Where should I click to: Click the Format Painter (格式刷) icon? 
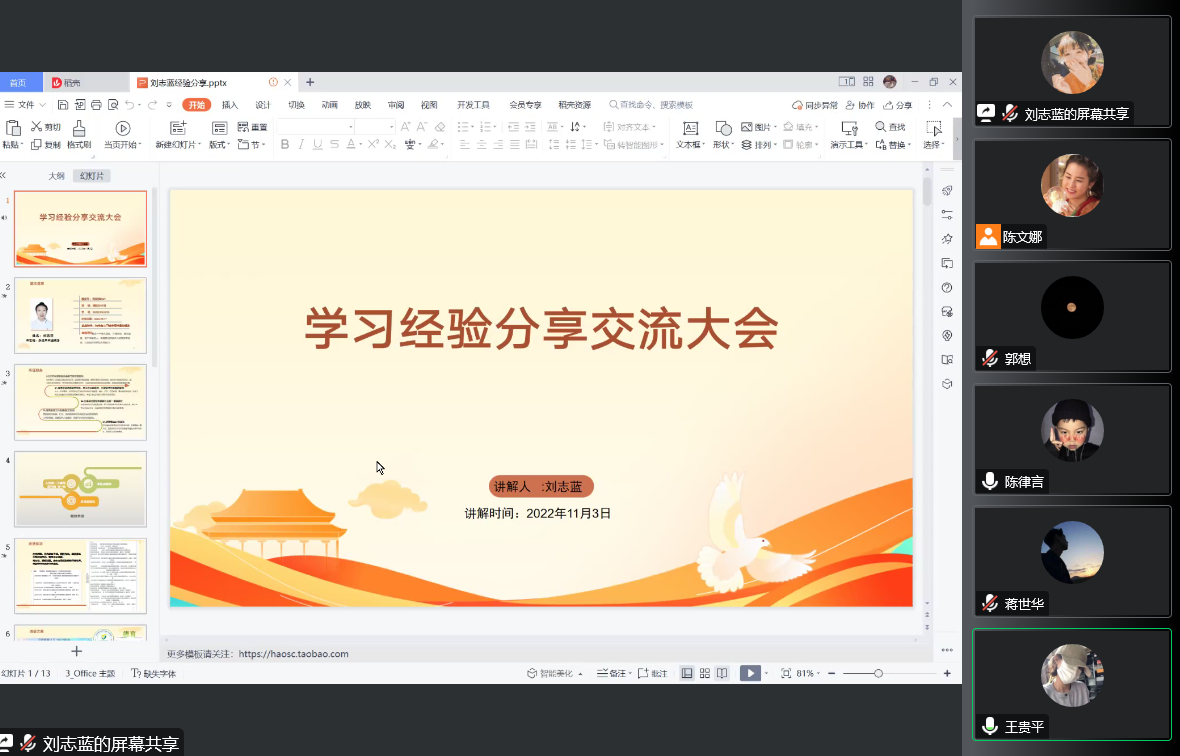(x=79, y=128)
